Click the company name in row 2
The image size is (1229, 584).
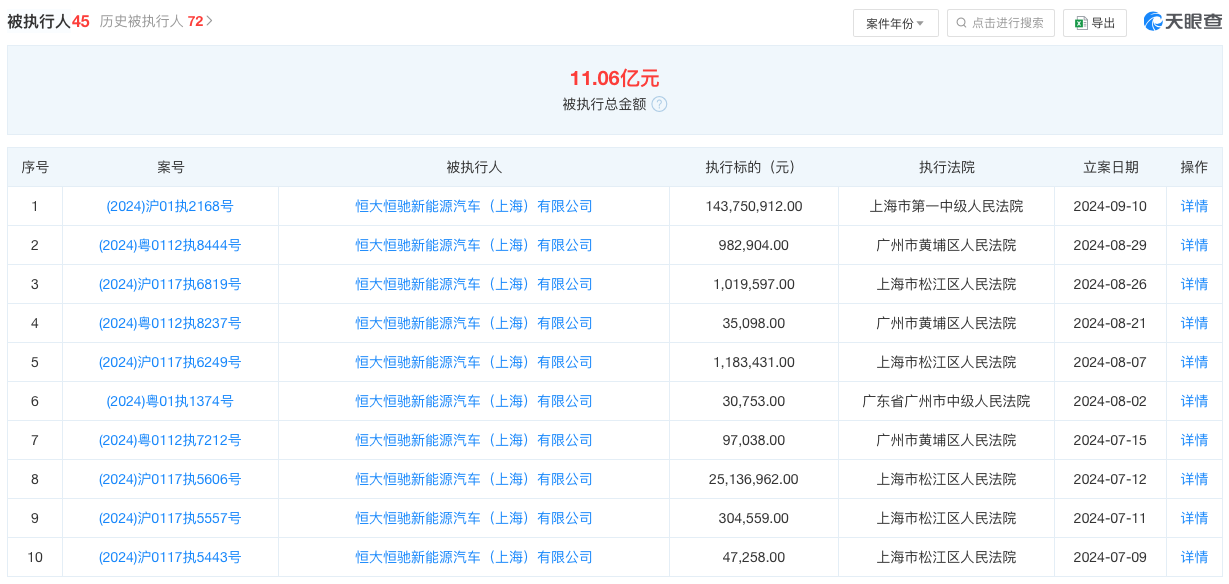(474, 245)
